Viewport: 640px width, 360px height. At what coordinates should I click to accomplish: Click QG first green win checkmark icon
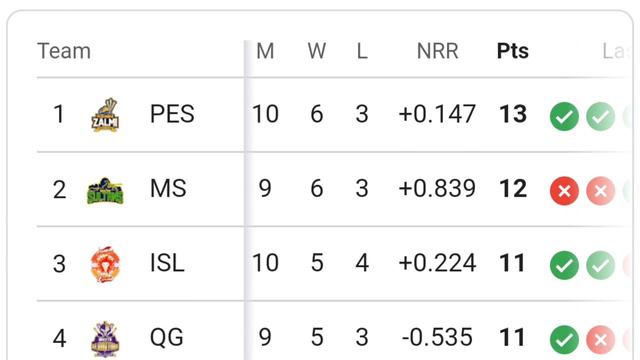point(564,340)
